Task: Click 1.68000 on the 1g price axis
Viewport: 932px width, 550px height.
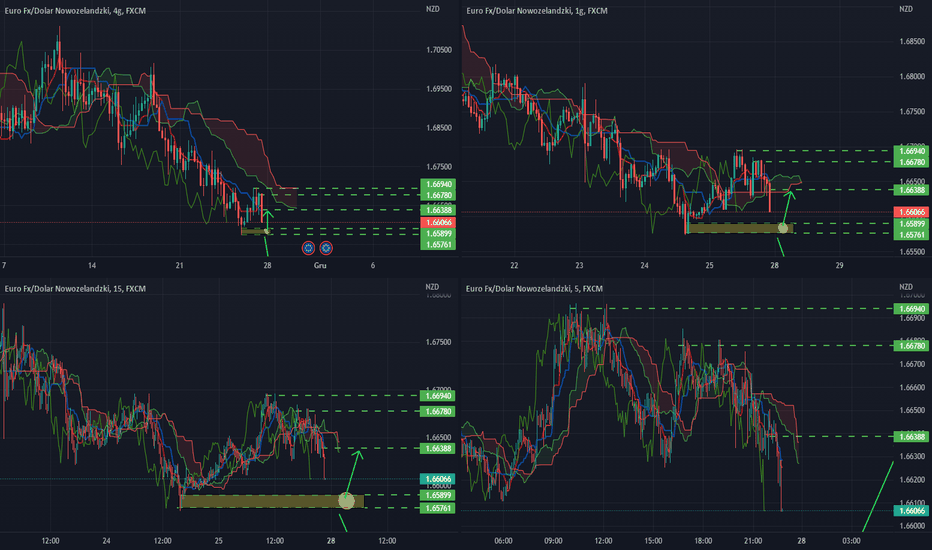Action: tap(912, 77)
